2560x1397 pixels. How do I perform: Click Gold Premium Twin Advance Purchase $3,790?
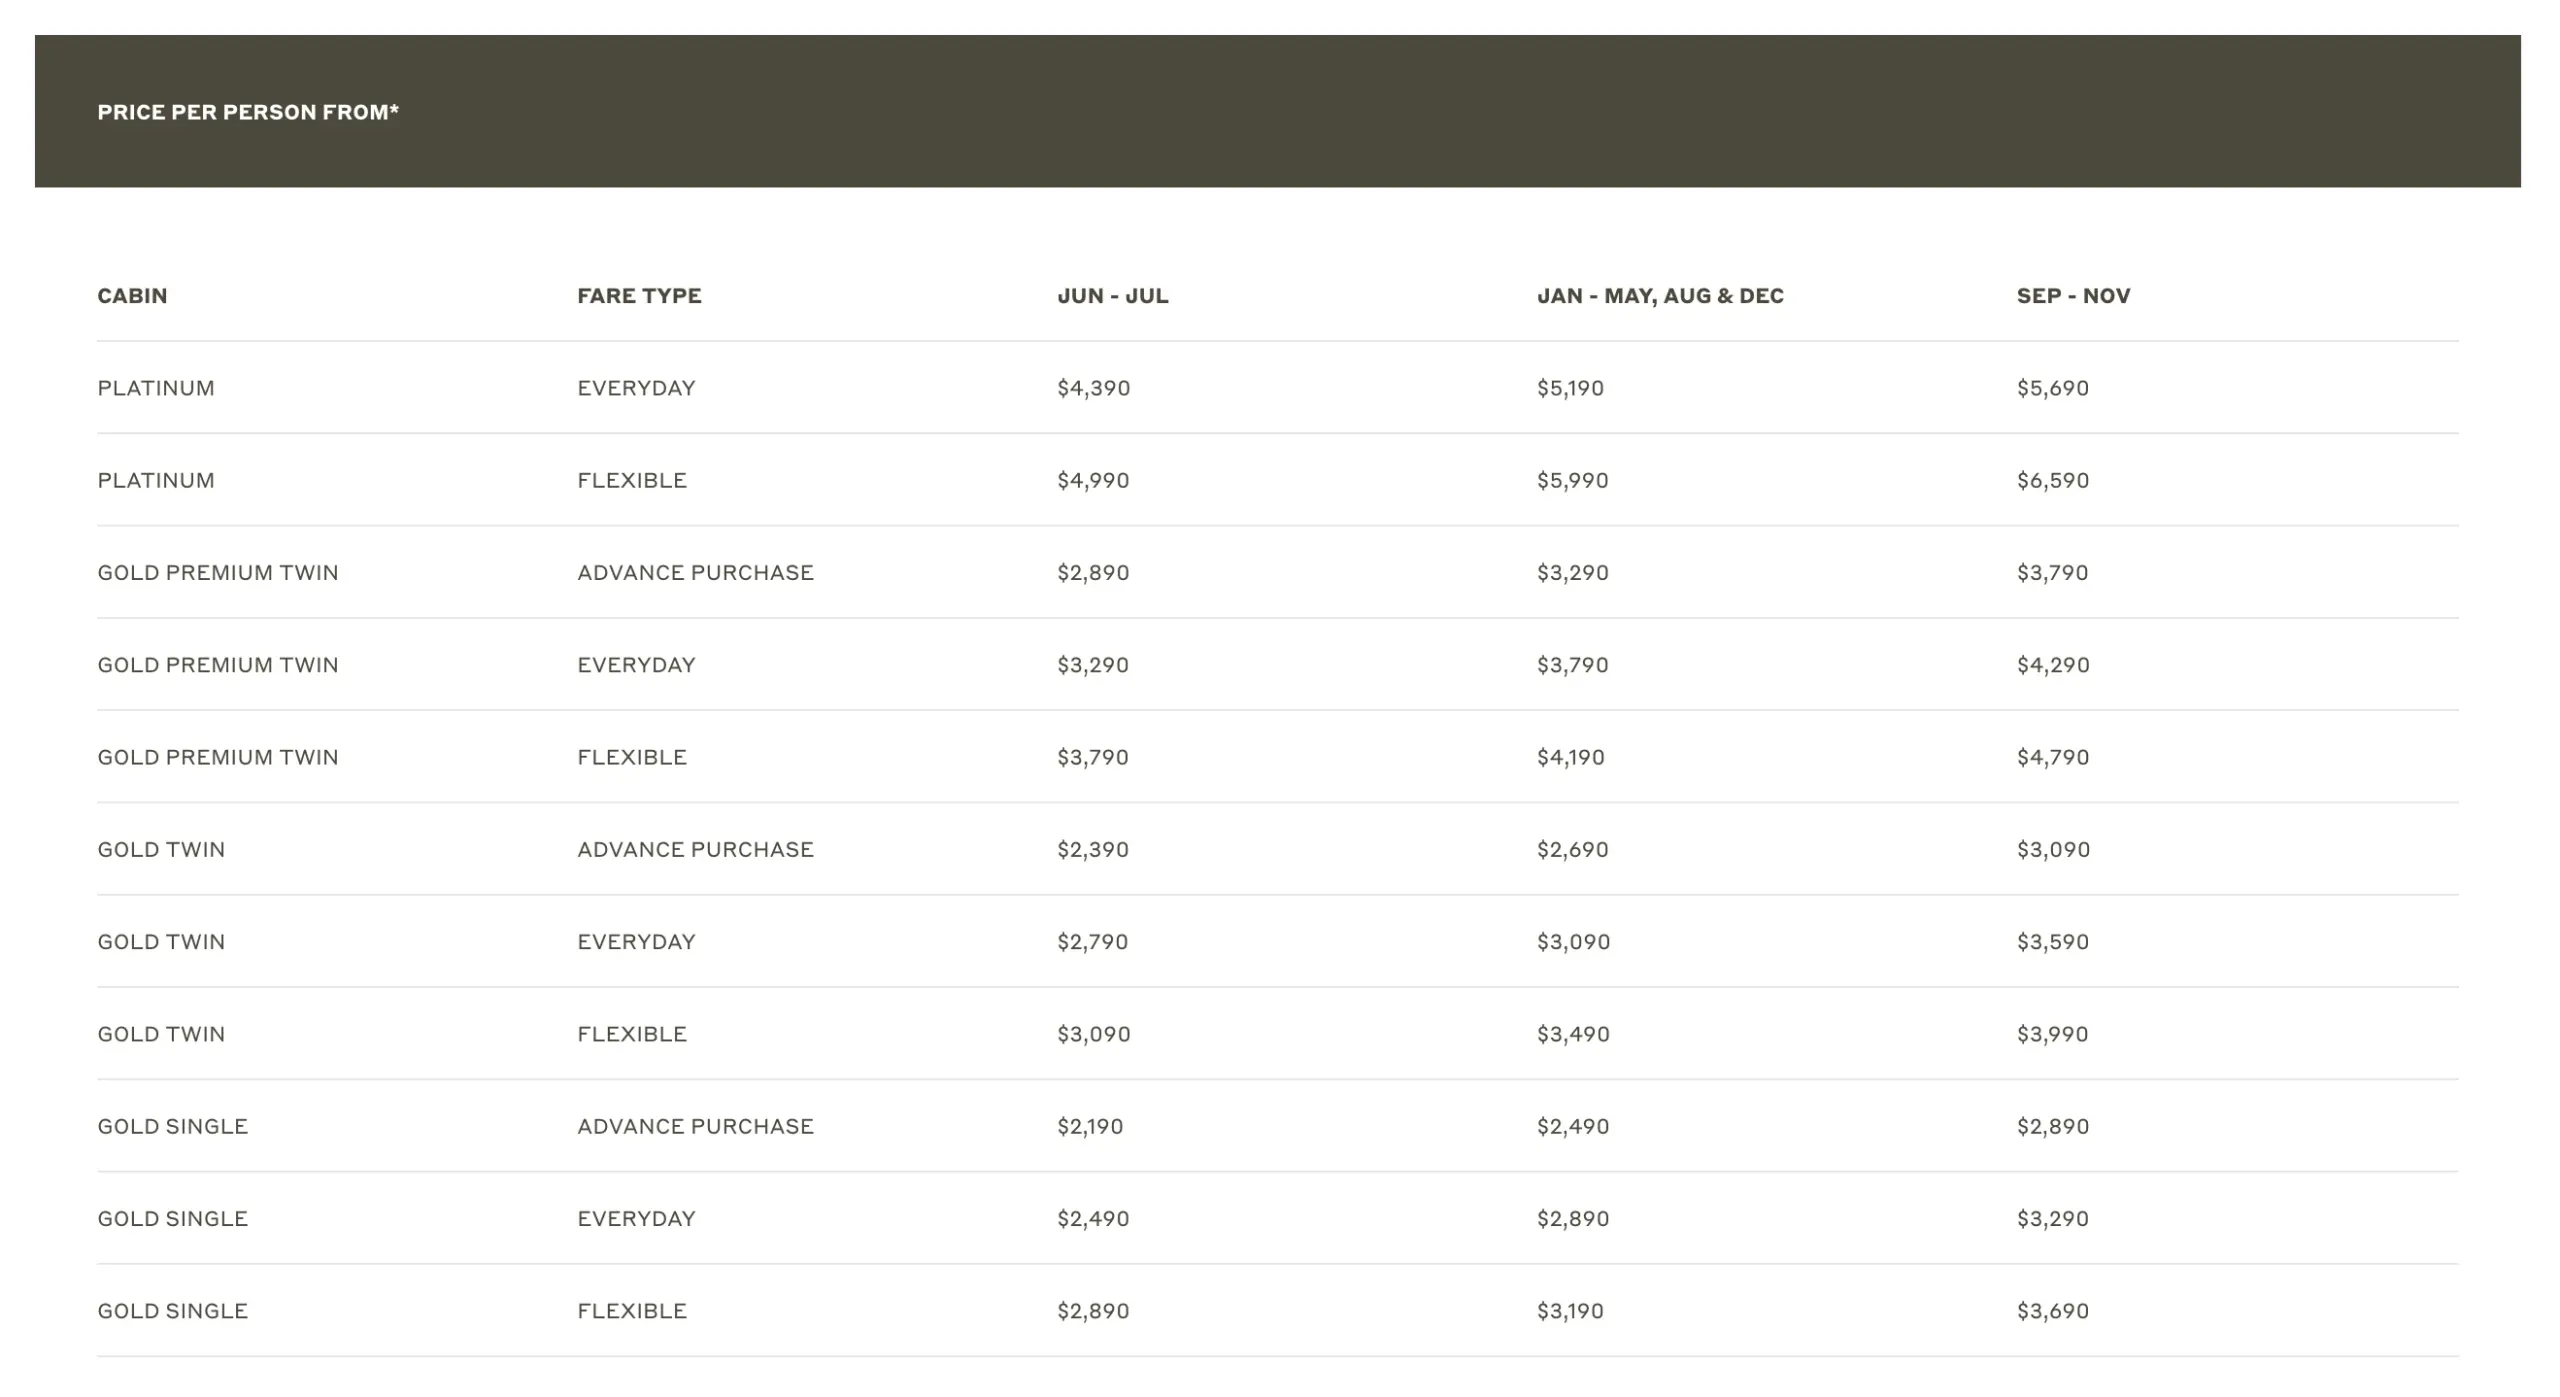click(2052, 573)
